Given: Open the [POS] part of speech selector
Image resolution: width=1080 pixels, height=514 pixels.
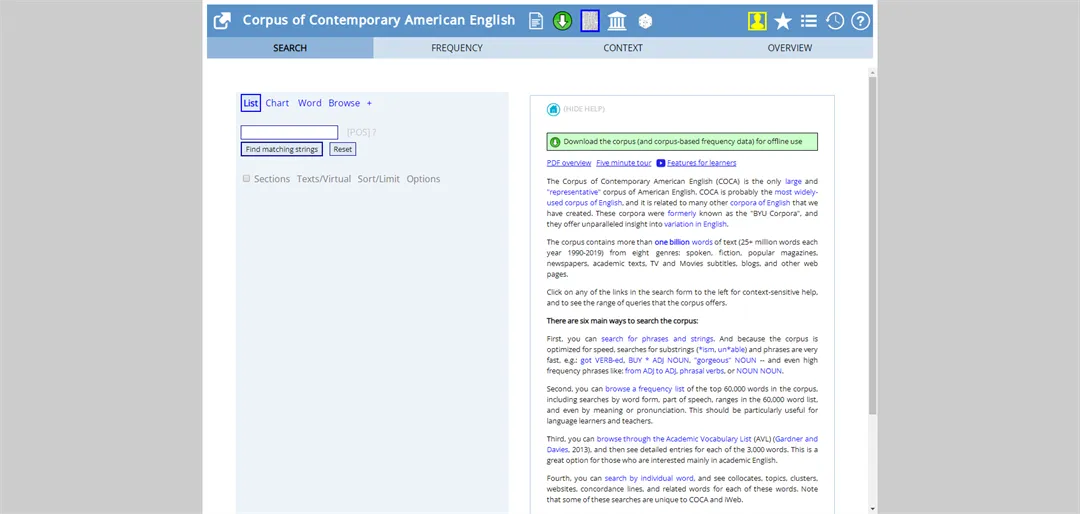Looking at the screenshot, I should (362, 132).
